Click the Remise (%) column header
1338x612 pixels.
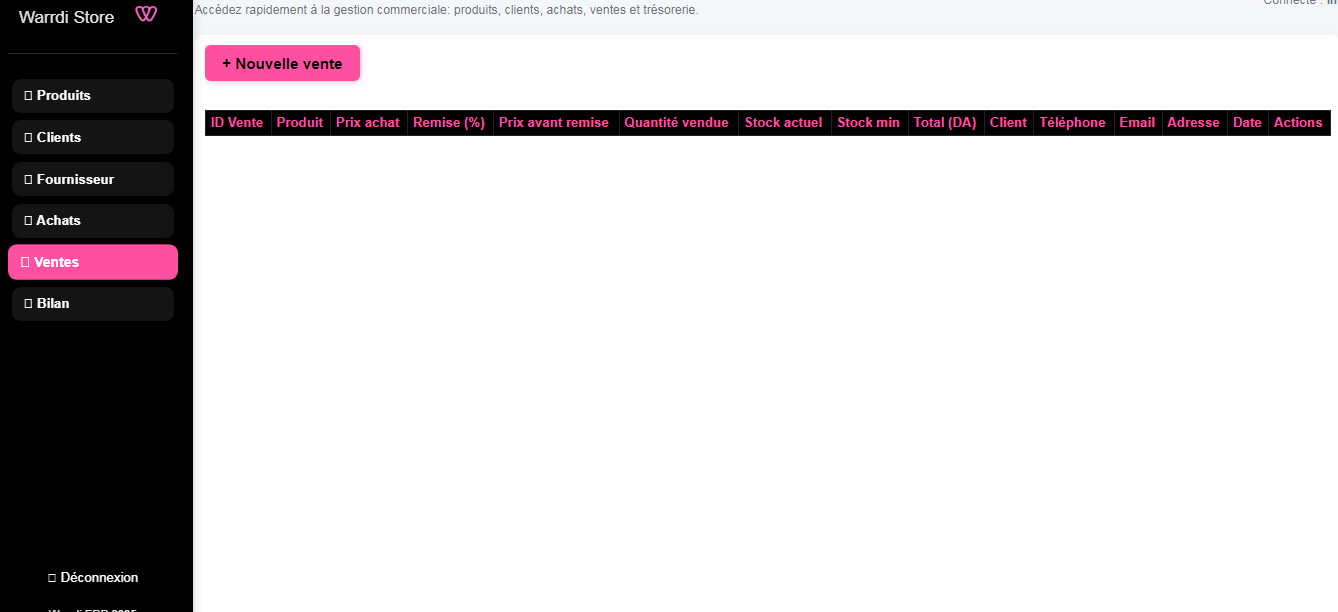(448, 122)
